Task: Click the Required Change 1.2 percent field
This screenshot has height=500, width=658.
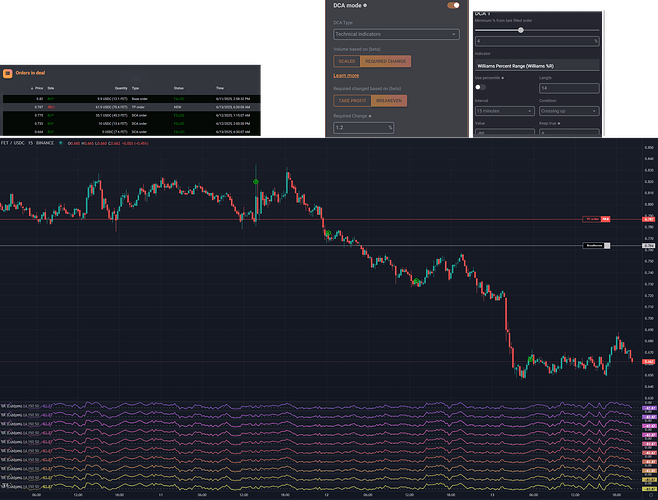Action: (x=363, y=128)
